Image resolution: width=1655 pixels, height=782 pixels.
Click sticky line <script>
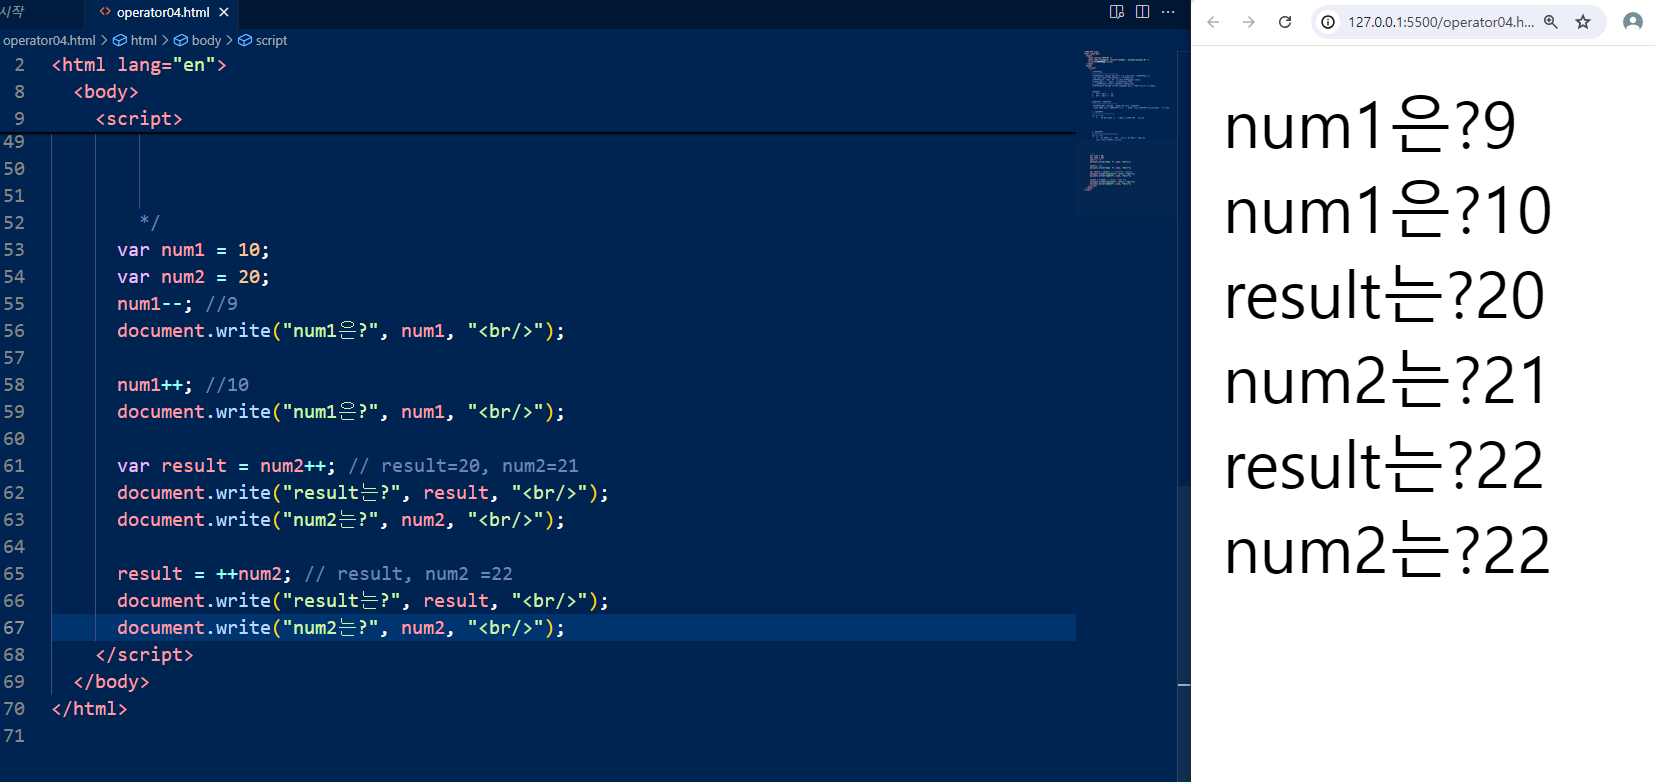pos(139,119)
